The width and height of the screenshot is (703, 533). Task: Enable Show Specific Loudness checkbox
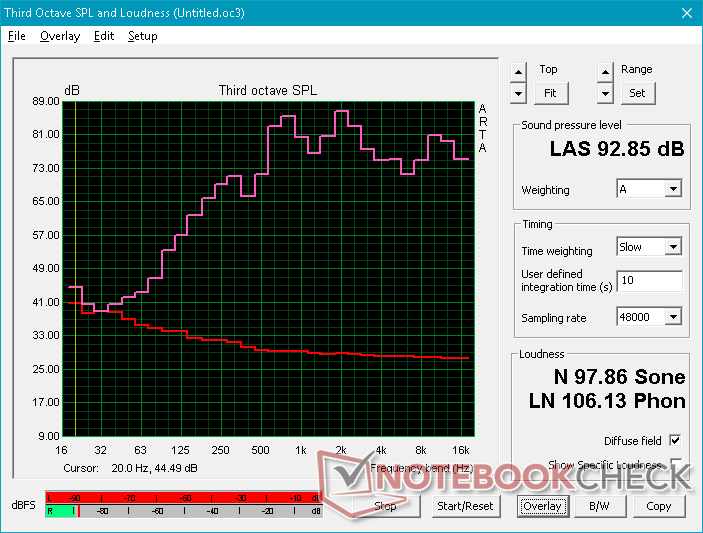[675, 464]
